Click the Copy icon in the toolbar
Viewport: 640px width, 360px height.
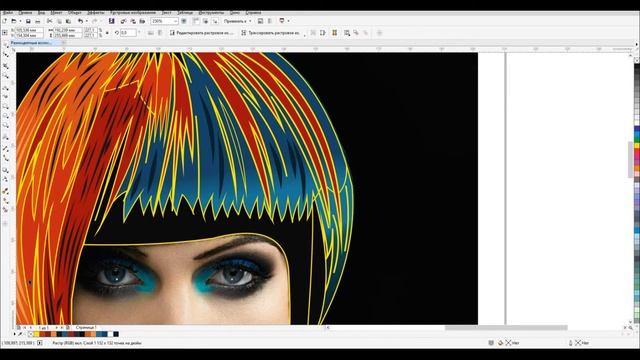(x=59, y=21)
